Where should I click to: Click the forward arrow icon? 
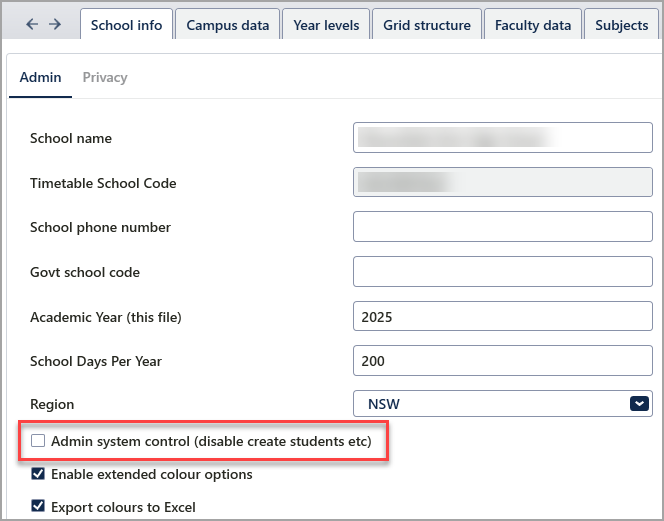click(55, 25)
